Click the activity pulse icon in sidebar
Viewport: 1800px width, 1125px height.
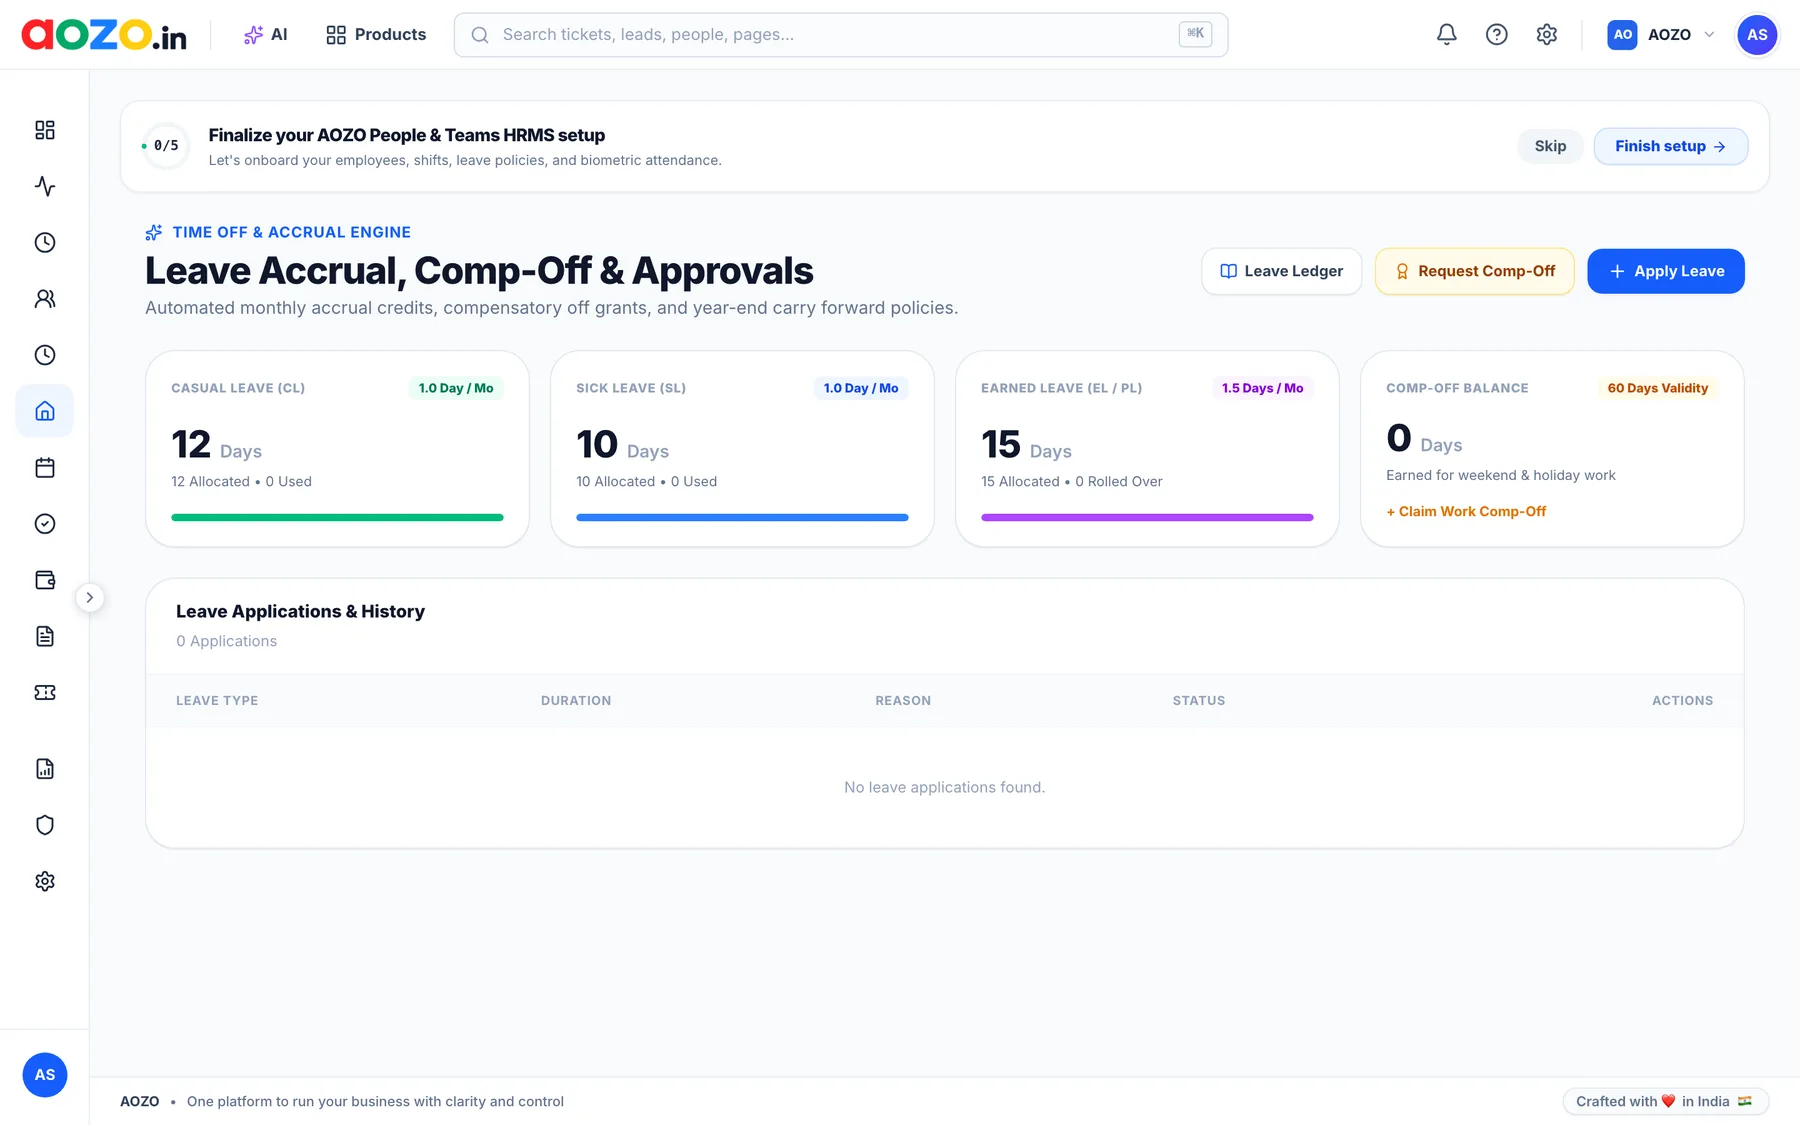pos(45,186)
